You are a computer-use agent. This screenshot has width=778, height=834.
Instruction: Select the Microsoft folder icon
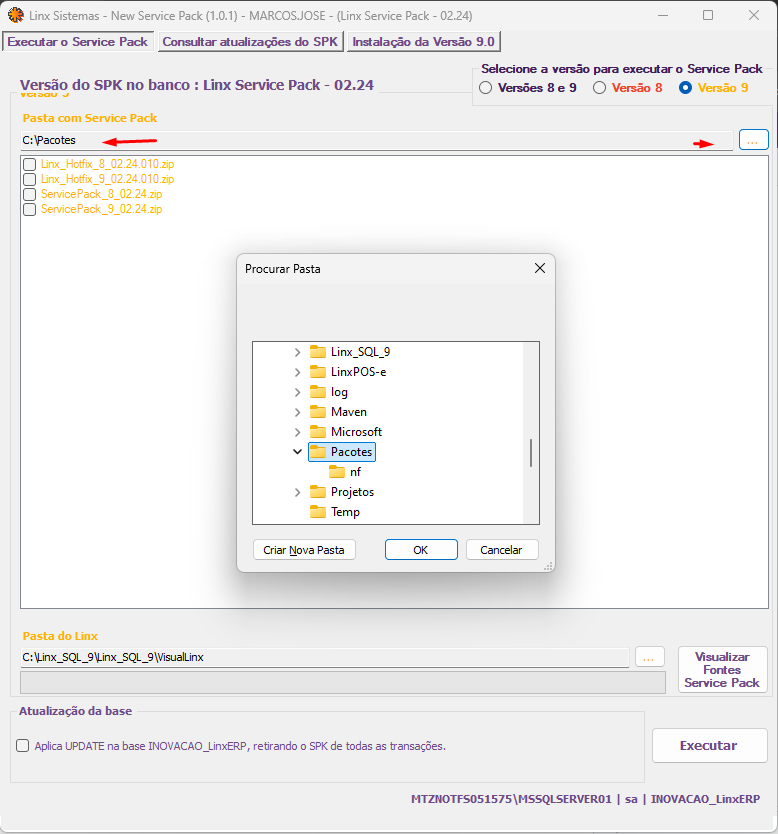point(318,432)
